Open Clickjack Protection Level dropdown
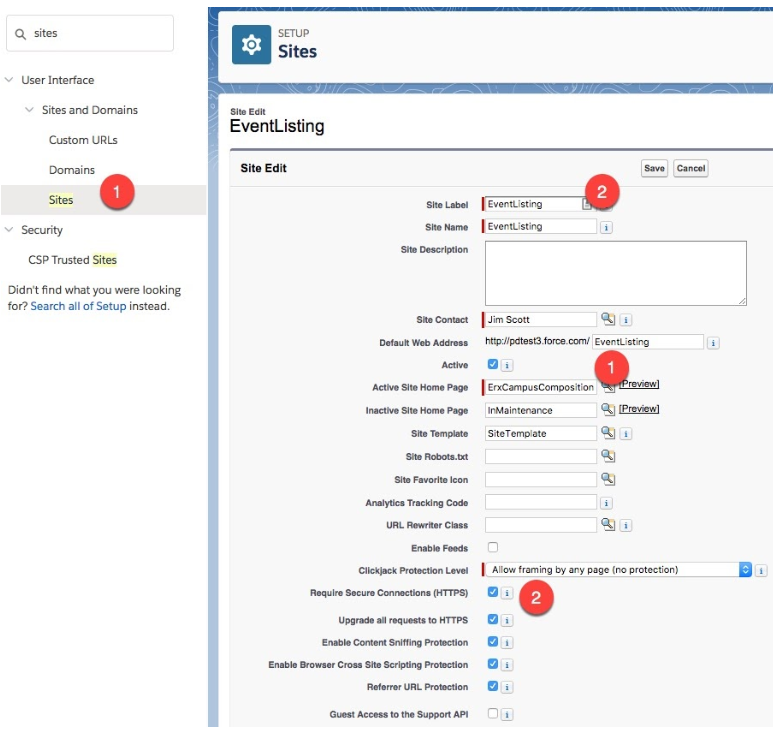This screenshot has width=781, height=734. pyautogui.click(x=618, y=570)
